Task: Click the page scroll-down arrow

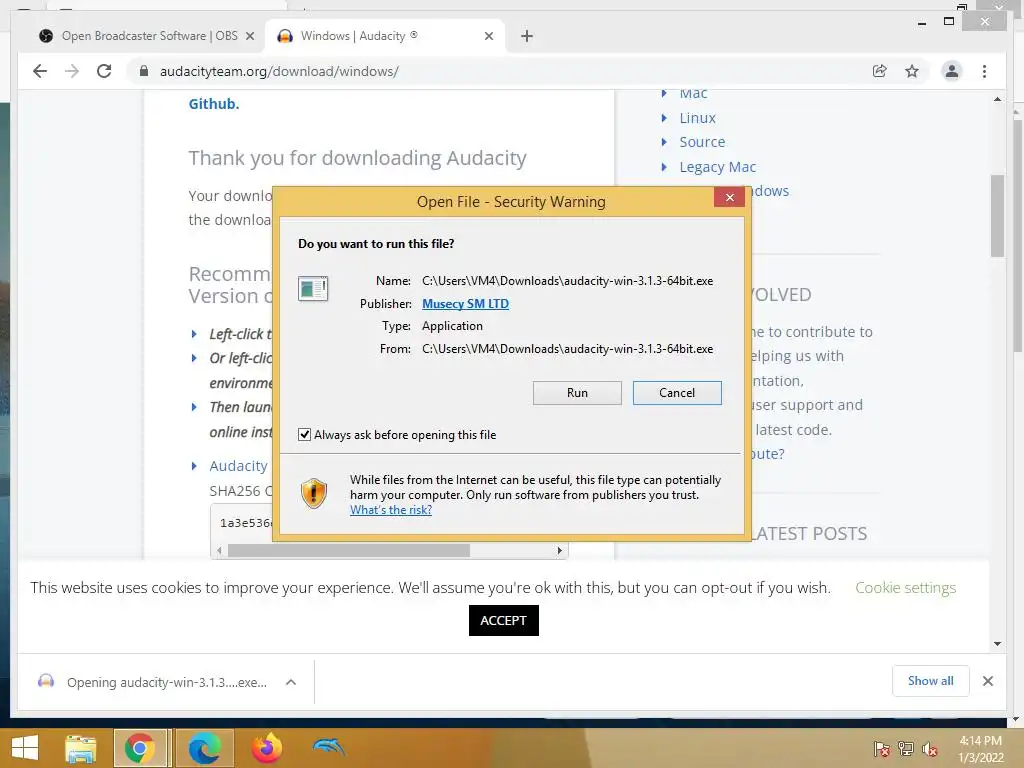Action: coord(997,644)
